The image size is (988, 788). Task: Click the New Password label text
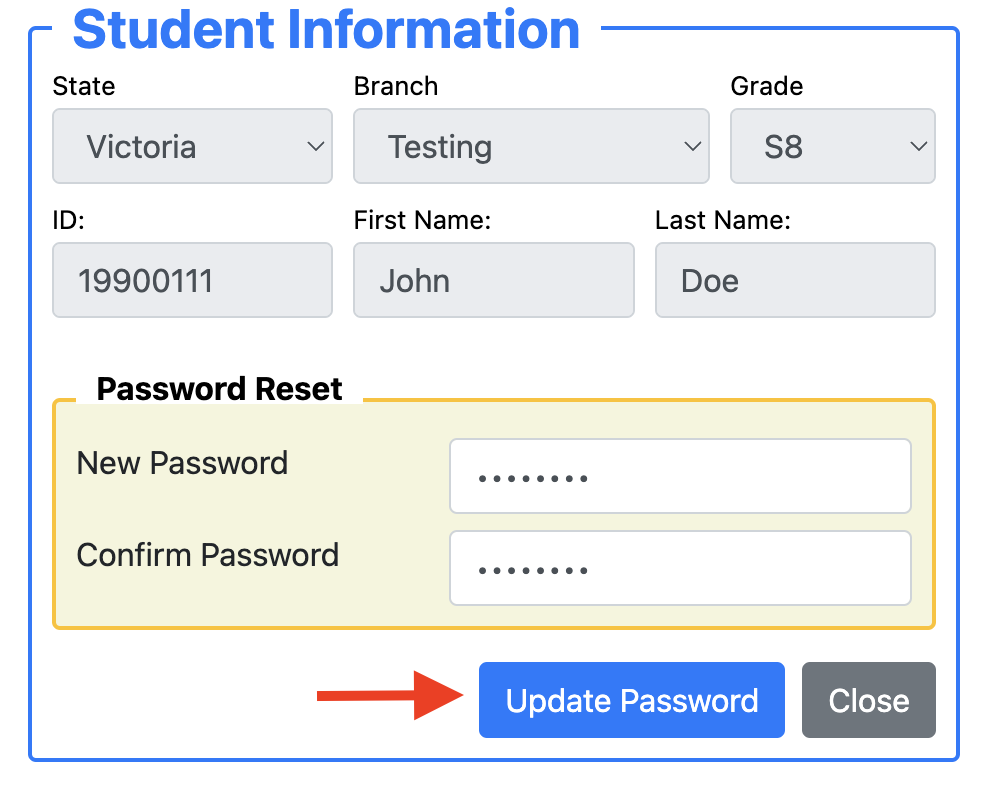182,463
